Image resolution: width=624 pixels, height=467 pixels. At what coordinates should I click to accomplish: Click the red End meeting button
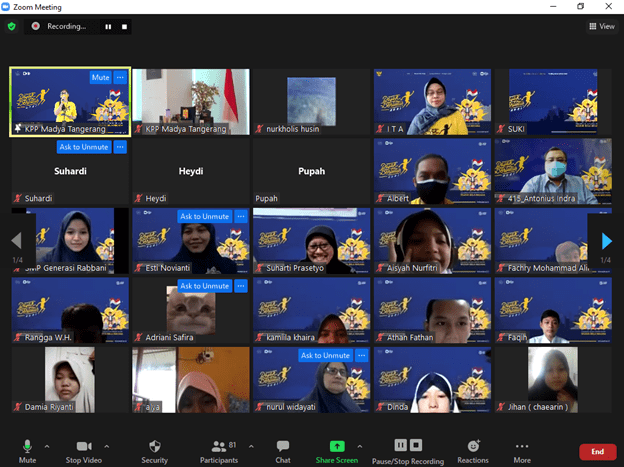[x=597, y=452]
